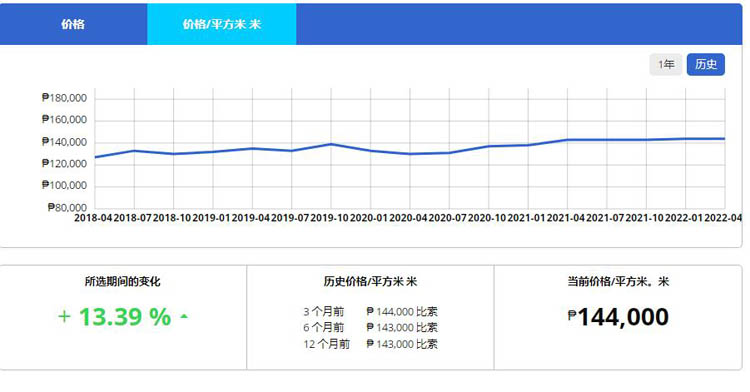750x392 pixels.
Task: Click the 12 个月前 price row
Action: pos(370,344)
